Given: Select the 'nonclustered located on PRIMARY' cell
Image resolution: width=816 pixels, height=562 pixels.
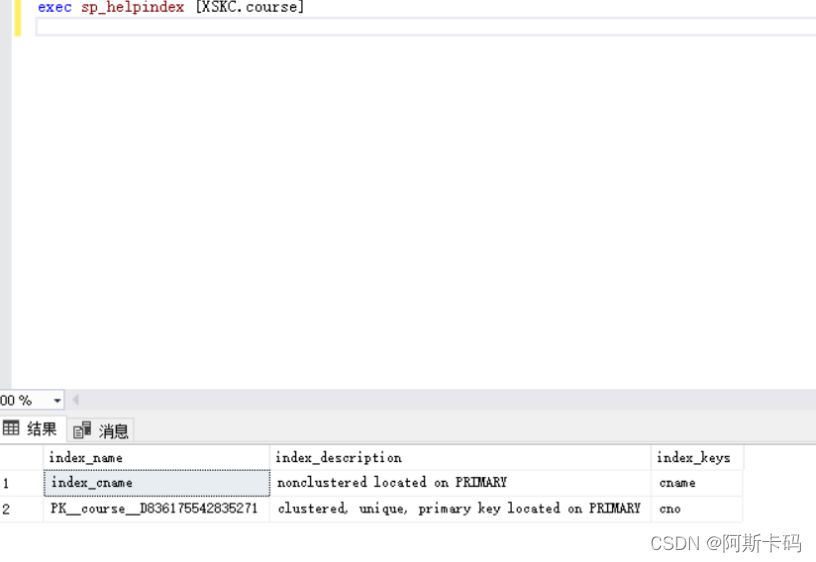Looking at the screenshot, I should pyautogui.click(x=461, y=483).
